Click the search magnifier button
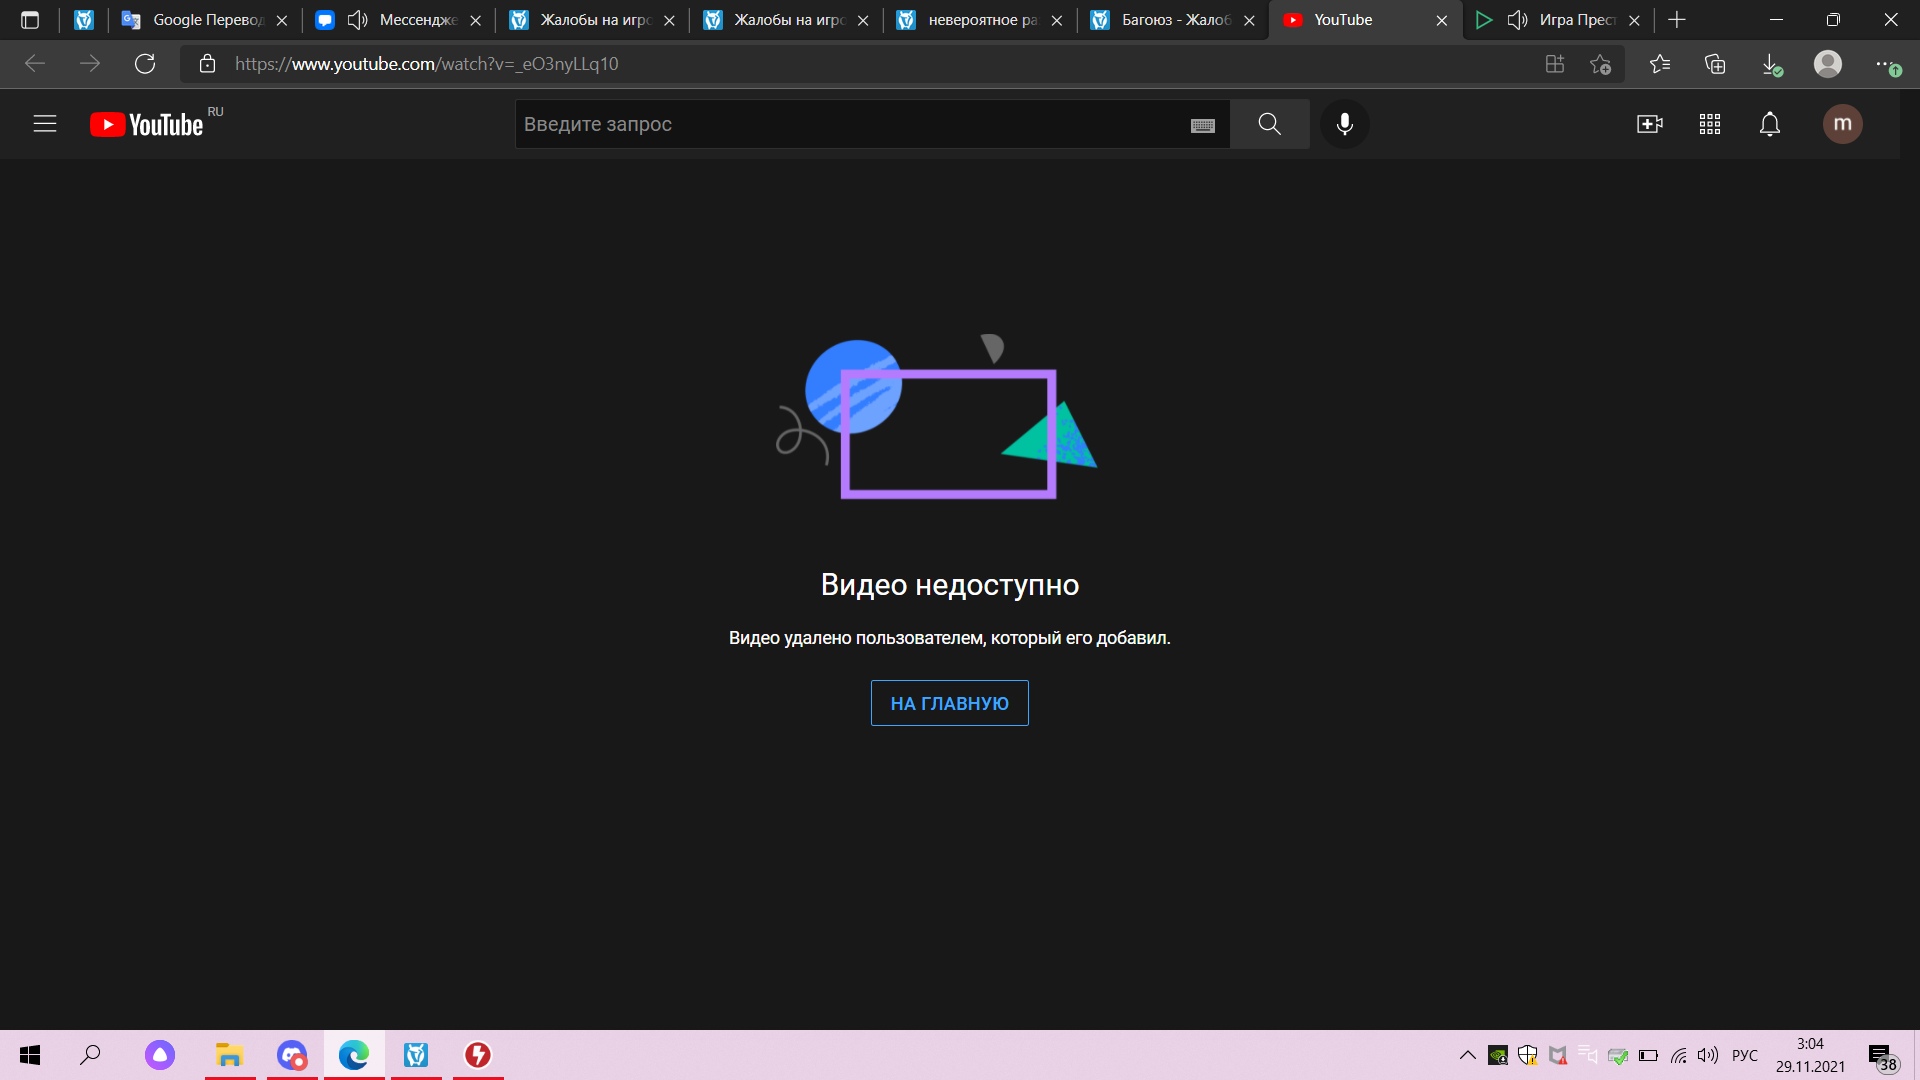The image size is (1920, 1080). pyautogui.click(x=1269, y=124)
